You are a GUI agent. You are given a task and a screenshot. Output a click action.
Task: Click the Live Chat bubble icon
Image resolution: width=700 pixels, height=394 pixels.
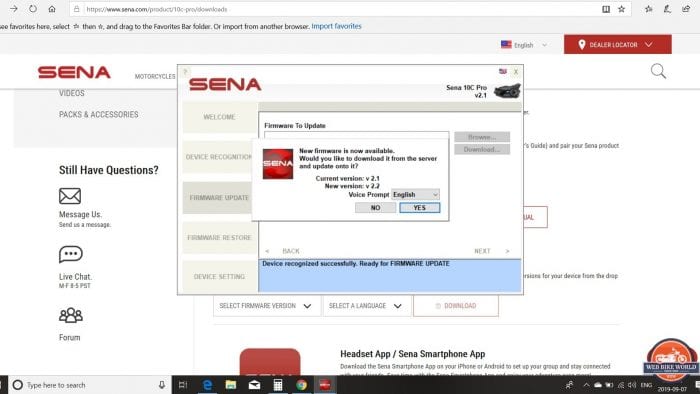pyautogui.click(x=71, y=254)
